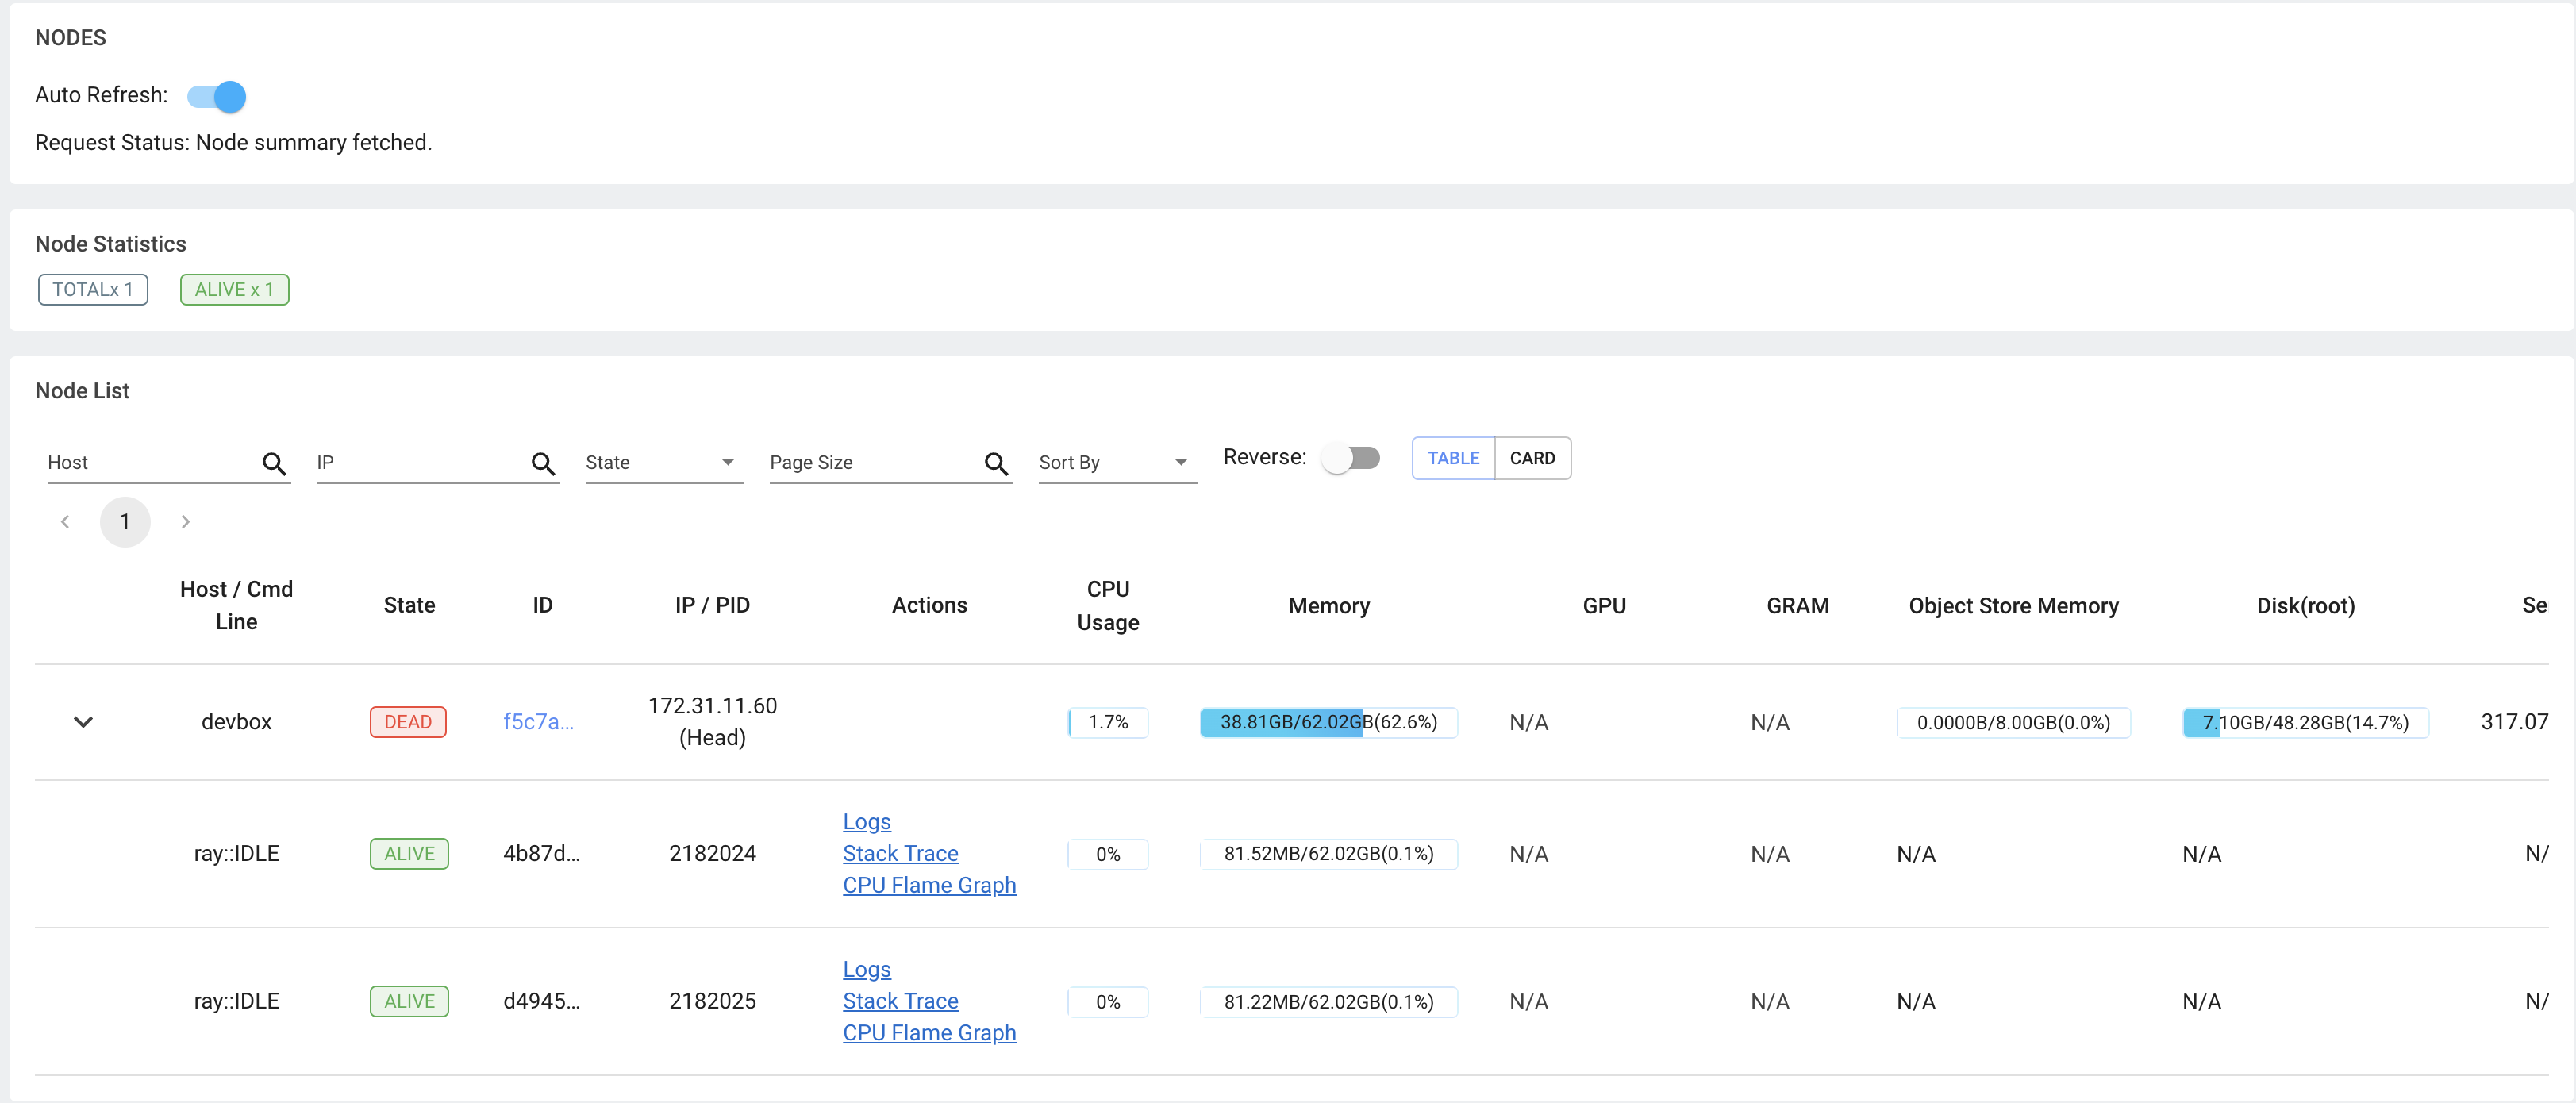This screenshot has width=2576, height=1103.
Task: Open Logs for node 4b87d
Action: tap(866, 821)
